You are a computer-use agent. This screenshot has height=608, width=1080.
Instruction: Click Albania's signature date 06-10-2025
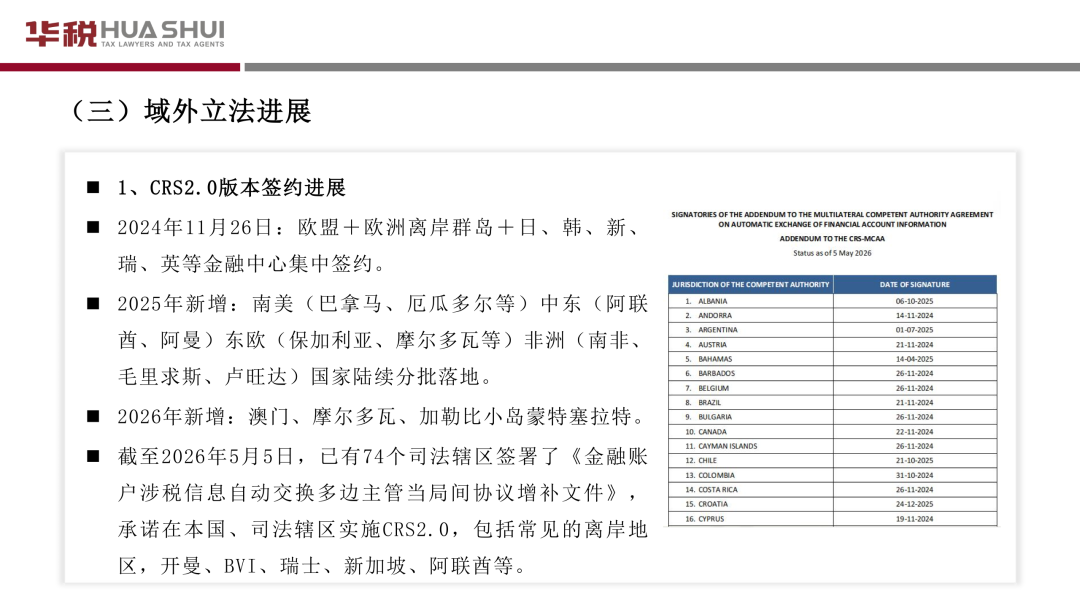pyautogui.click(x=915, y=301)
